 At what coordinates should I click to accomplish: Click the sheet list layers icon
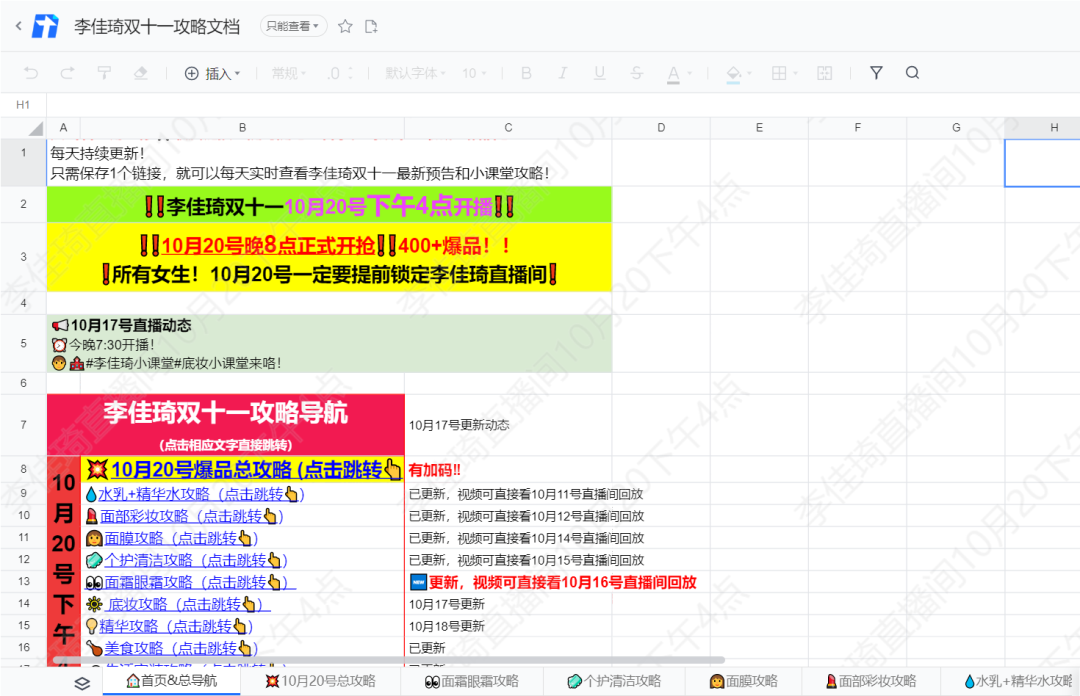click(x=82, y=683)
